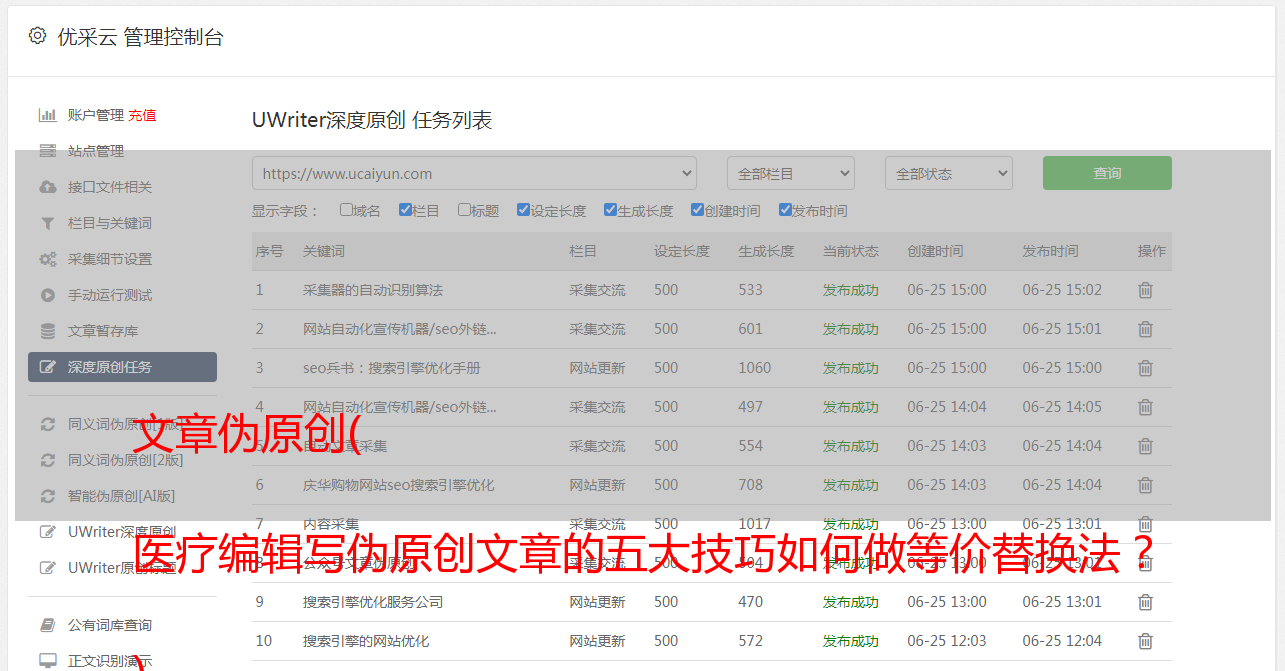Open the site URL dropdown https://www.ucaiyun.com
This screenshot has width=1285, height=671.
[474, 173]
